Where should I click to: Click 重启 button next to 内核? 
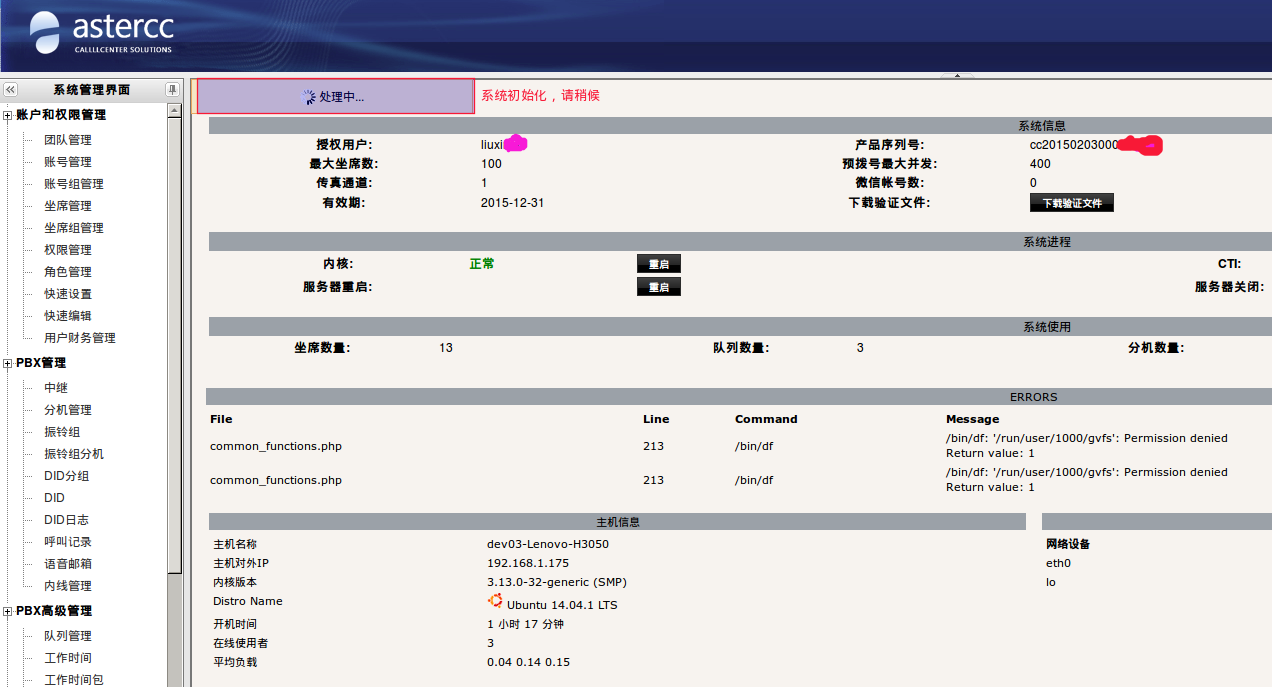[x=658, y=264]
